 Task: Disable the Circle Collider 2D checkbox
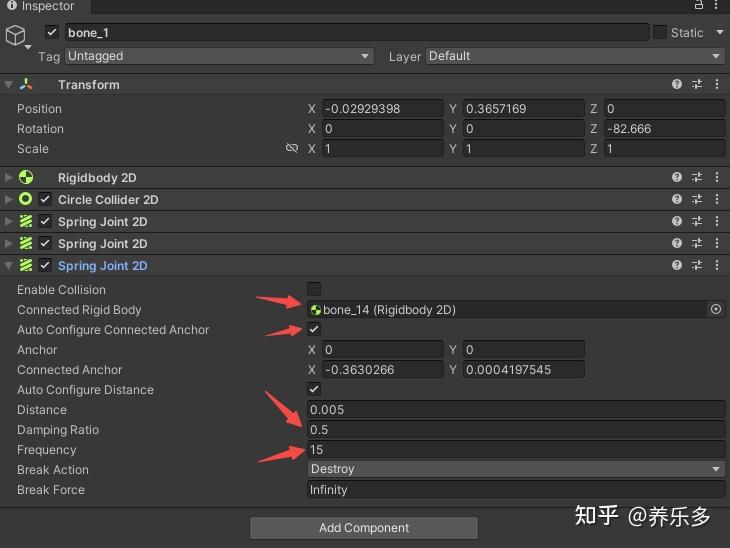(45, 199)
